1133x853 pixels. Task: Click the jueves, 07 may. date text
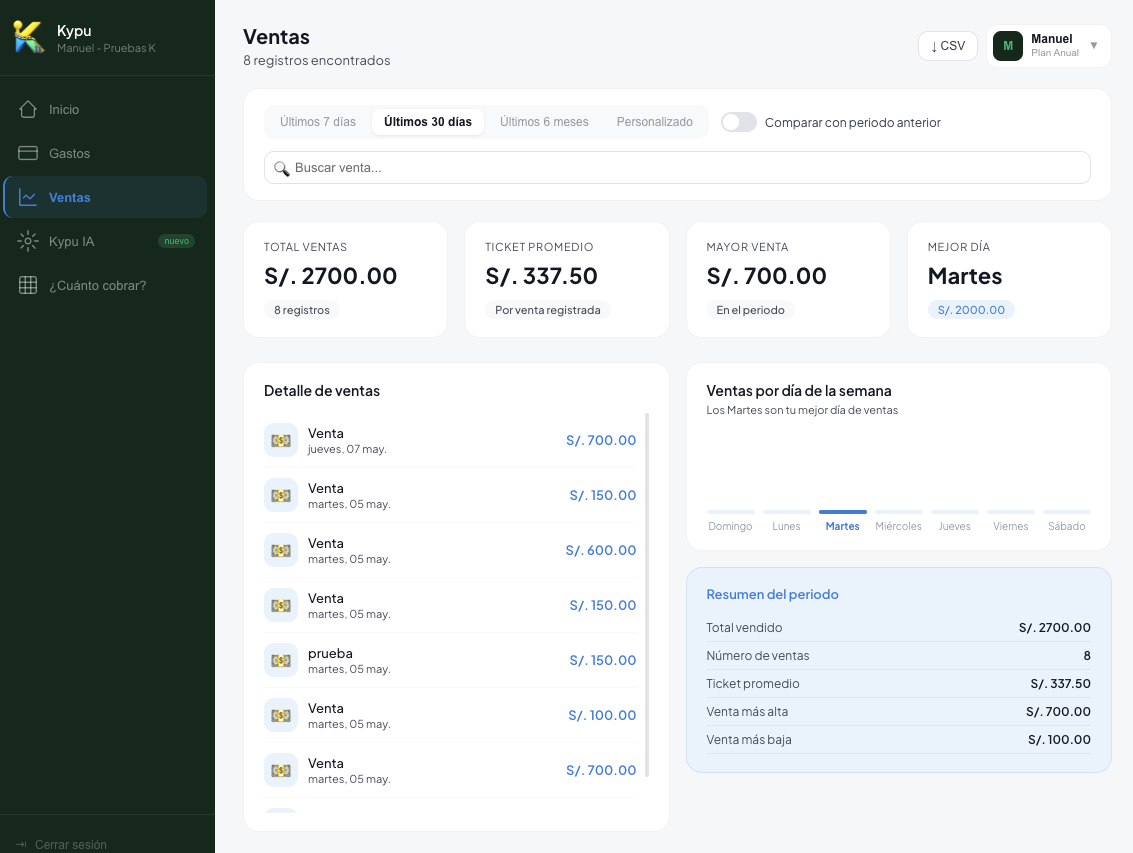click(348, 450)
